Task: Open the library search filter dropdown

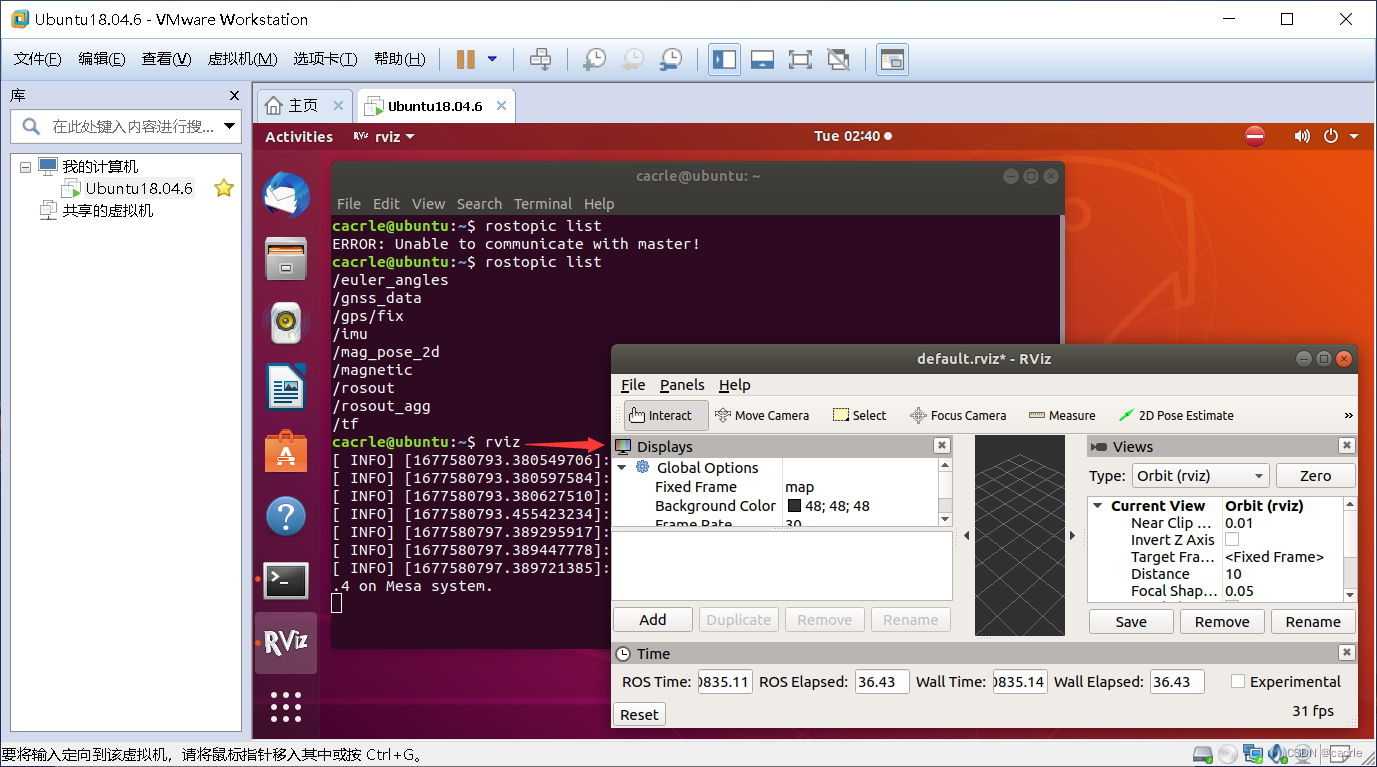Action: click(231, 126)
